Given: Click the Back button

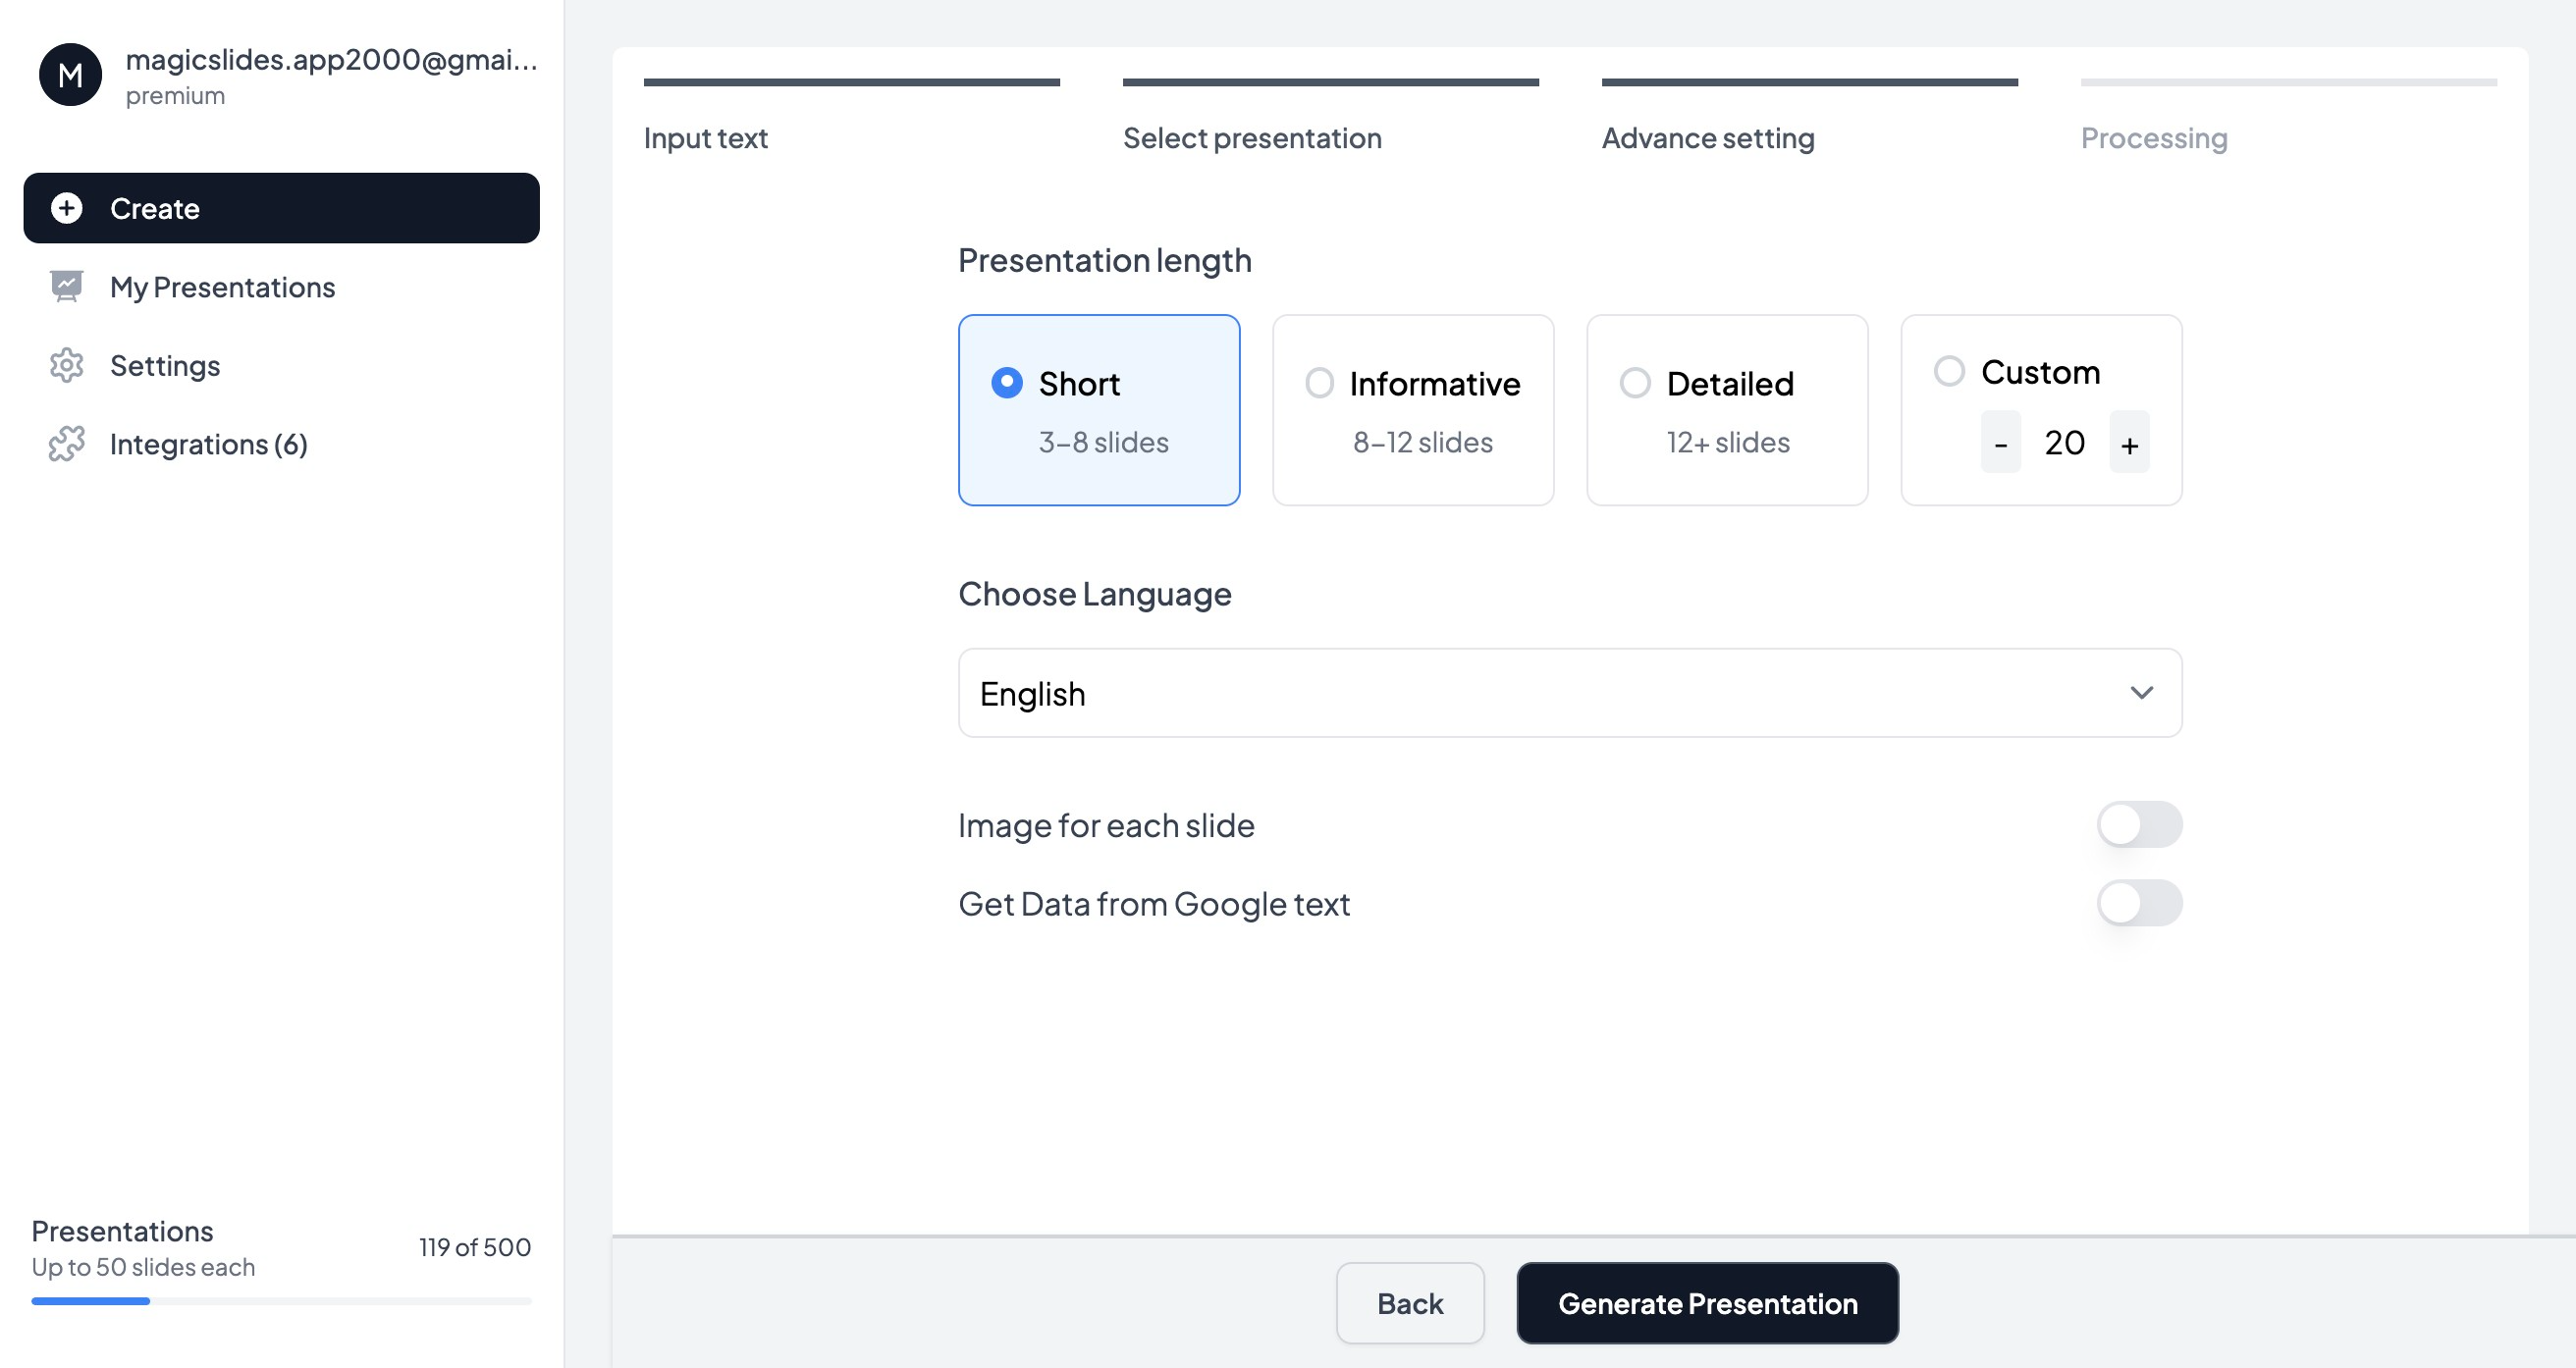Looking at the screenshot, I should [1409, 1303].
